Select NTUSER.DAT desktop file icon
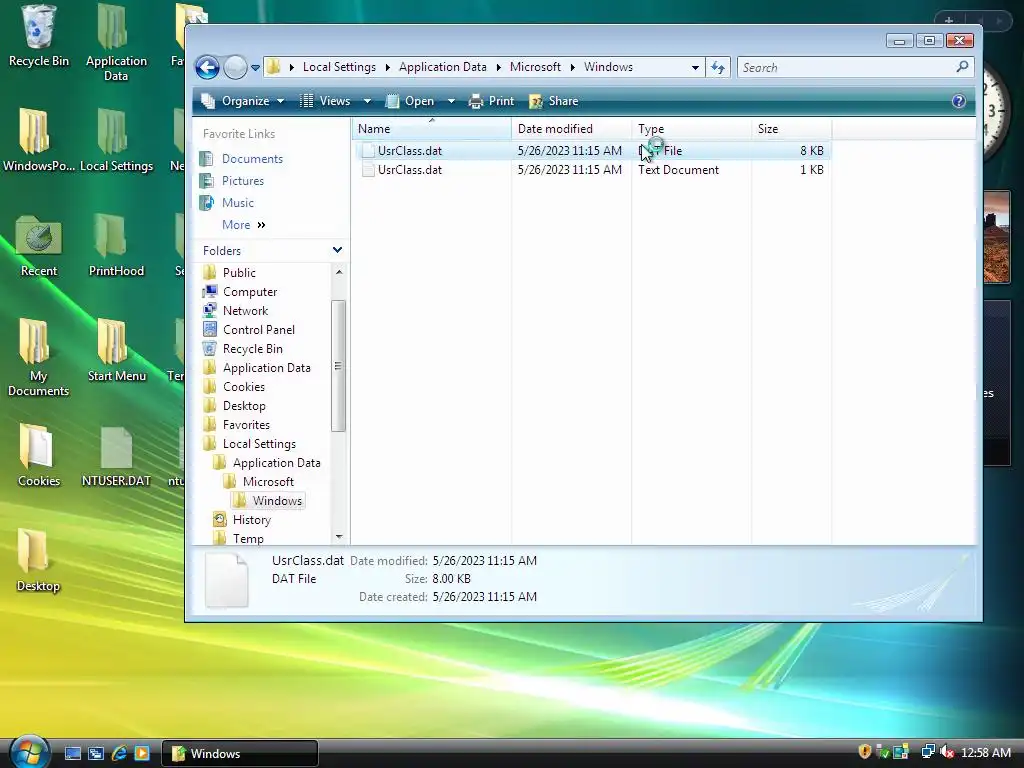Viewport: 1024px width, 768px height. click(116, 457)
